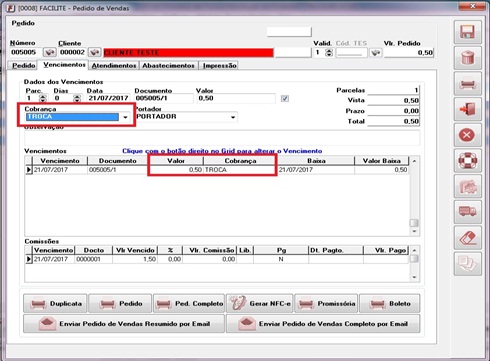Expand the Portador dropdown
491x361 pixels.
(233, 117)
